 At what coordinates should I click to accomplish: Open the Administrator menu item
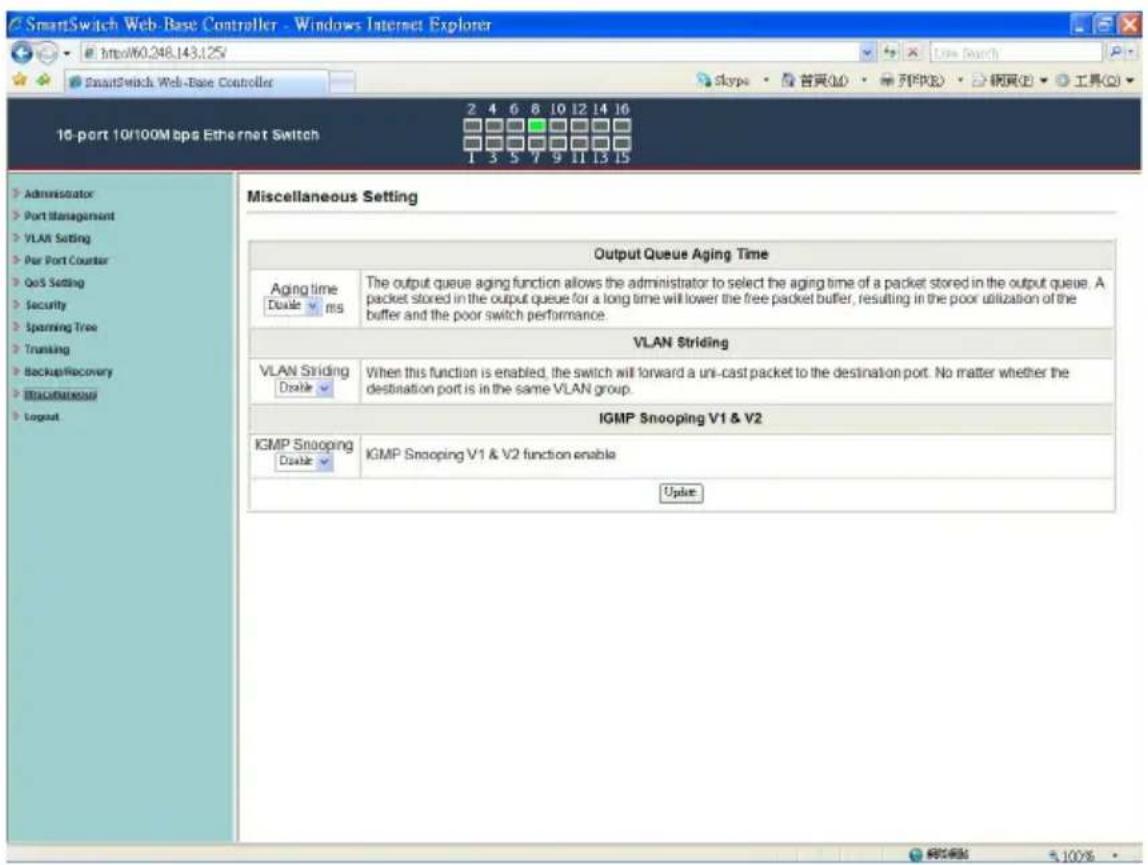click(59, 194)
